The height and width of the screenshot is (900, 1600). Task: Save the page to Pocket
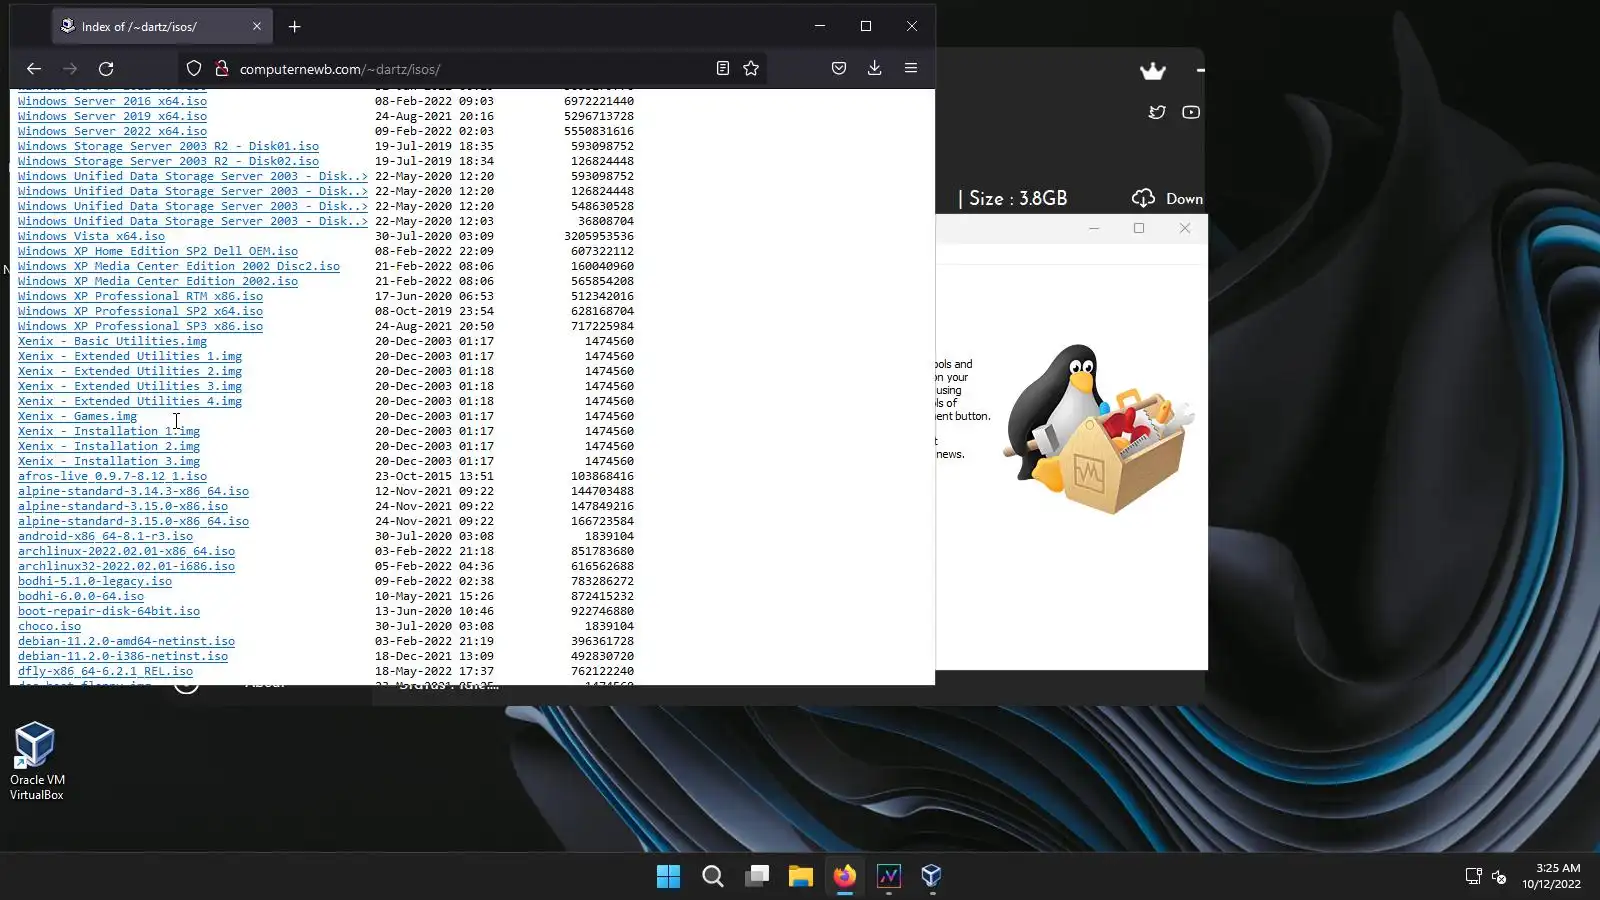coord(839,68)
